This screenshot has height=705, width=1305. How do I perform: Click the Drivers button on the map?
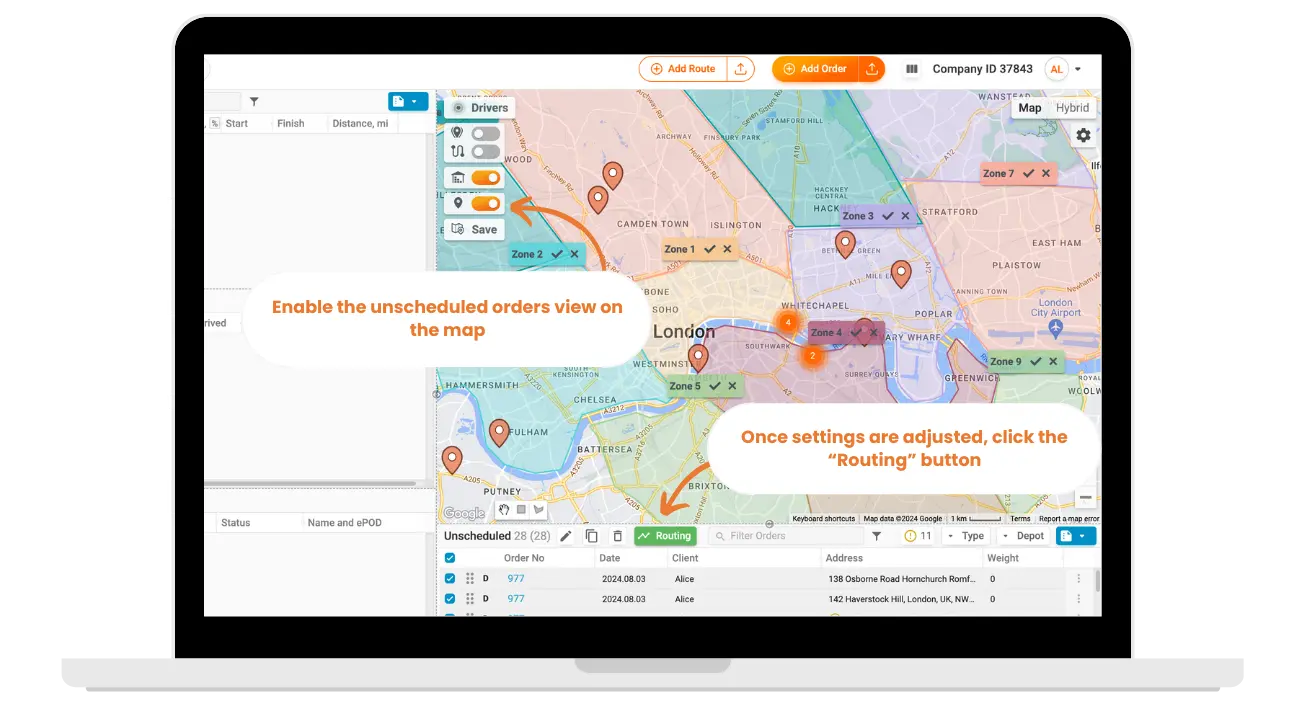[480, 108]
